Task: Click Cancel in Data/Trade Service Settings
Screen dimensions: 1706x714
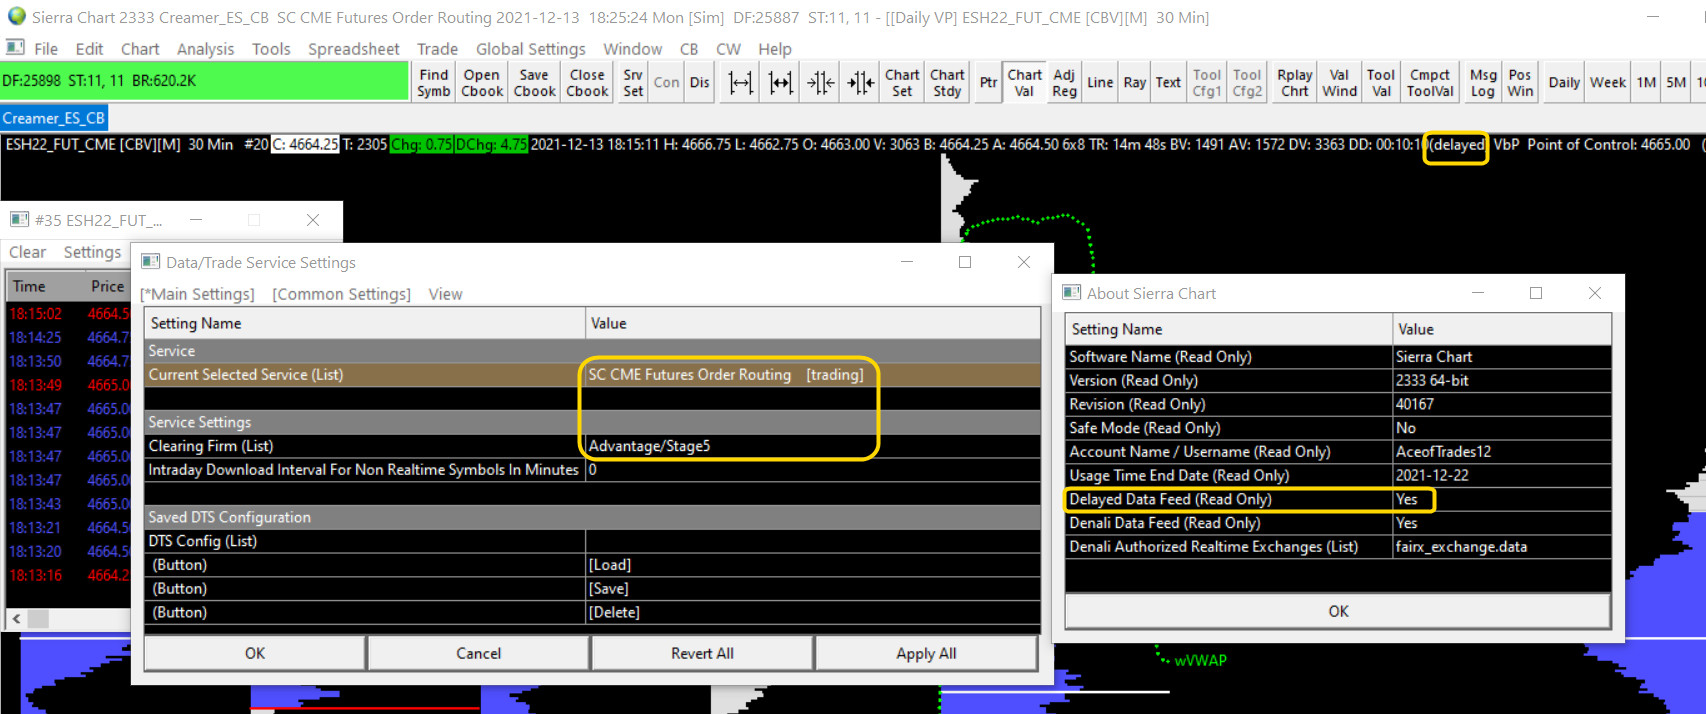Action: coord(478,653)
